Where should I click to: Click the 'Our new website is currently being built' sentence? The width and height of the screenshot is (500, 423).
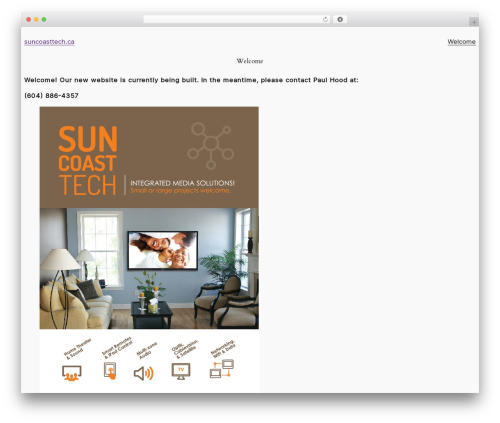click(x=129, y=80)
